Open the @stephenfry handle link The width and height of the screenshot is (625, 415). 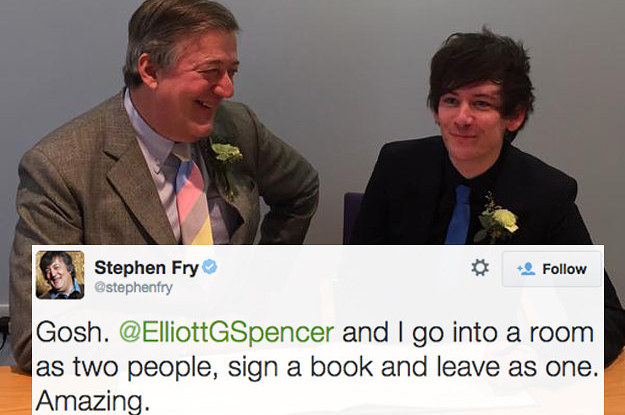[x=134, y=287]
